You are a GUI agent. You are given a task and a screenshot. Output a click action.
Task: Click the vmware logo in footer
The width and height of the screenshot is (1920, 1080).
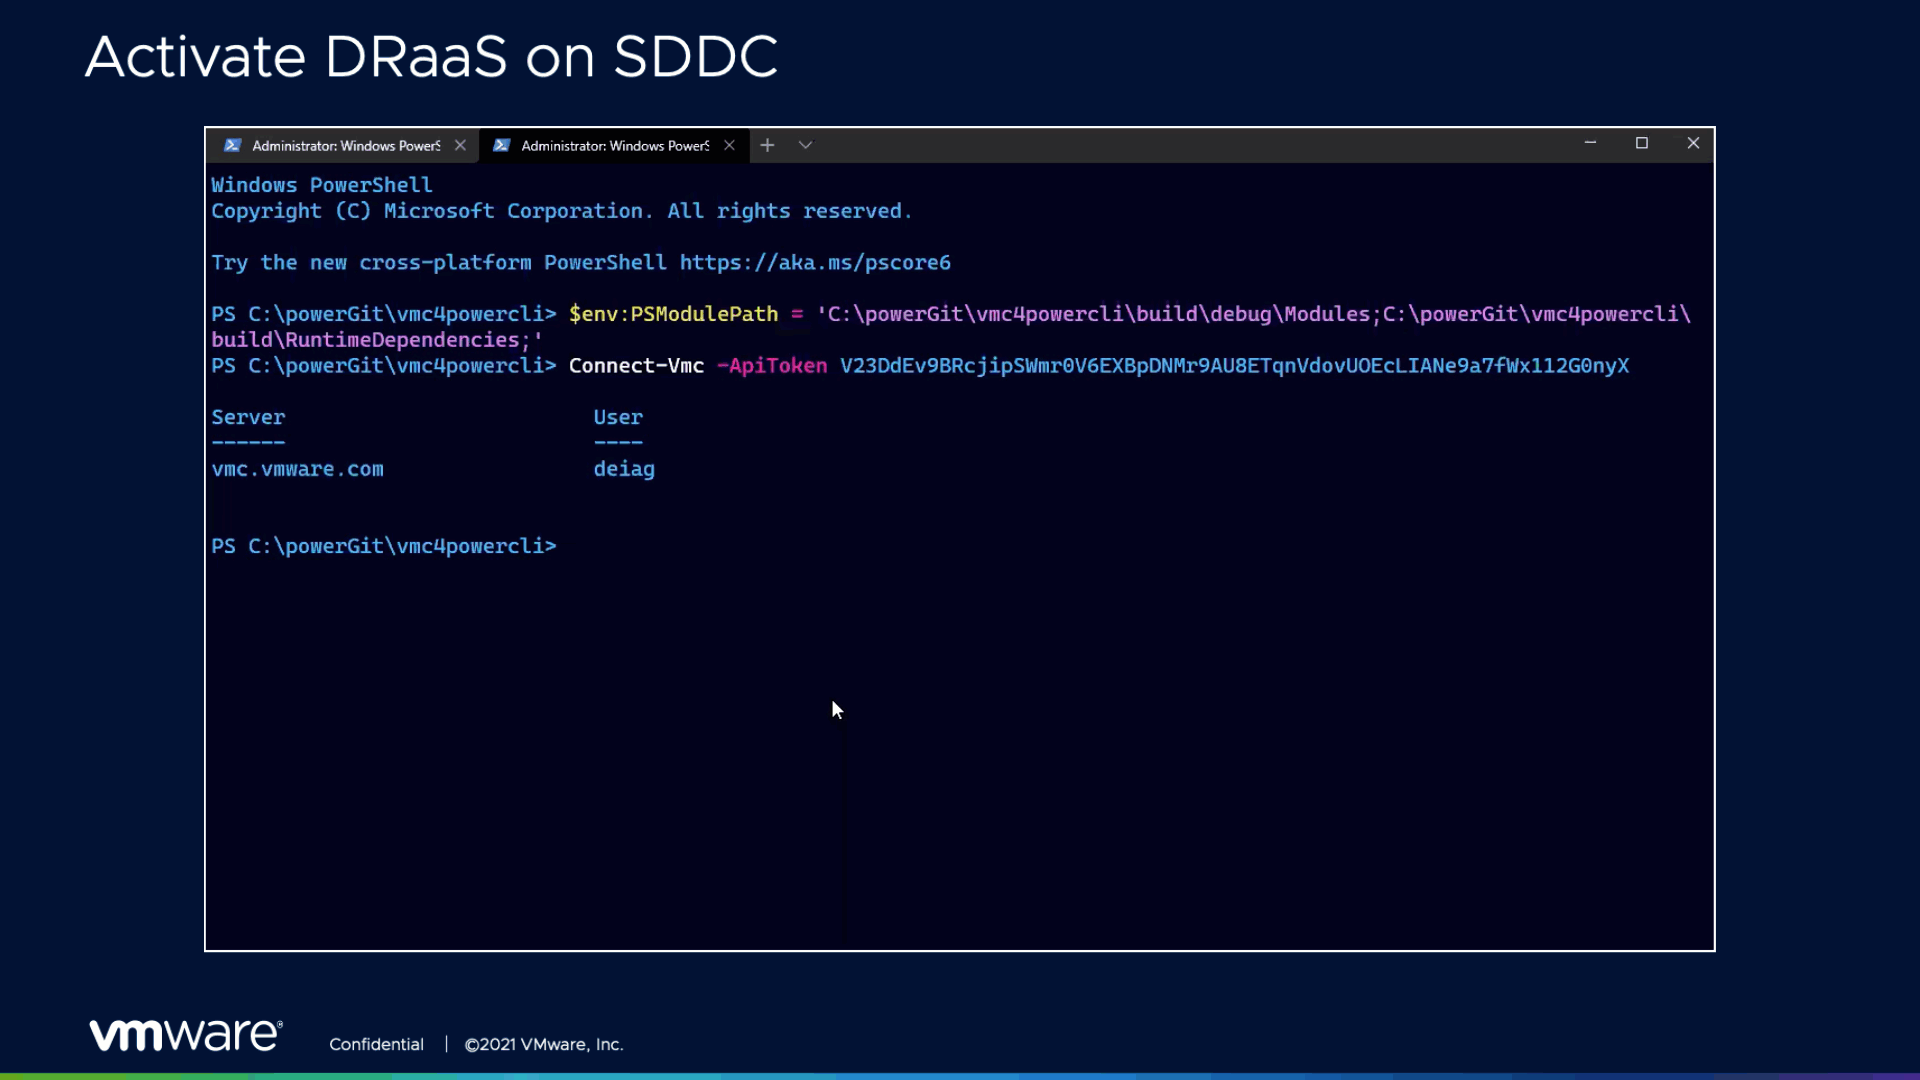click(x=186, y=1035)
